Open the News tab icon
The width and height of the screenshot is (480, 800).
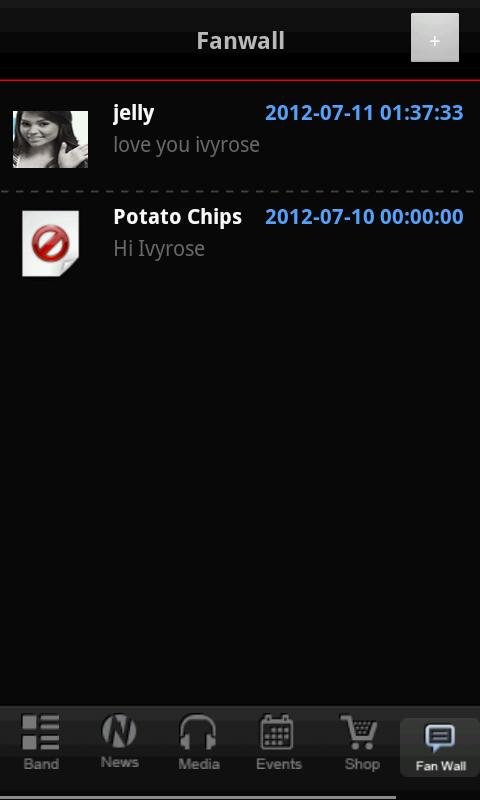[x=119, y=731]
